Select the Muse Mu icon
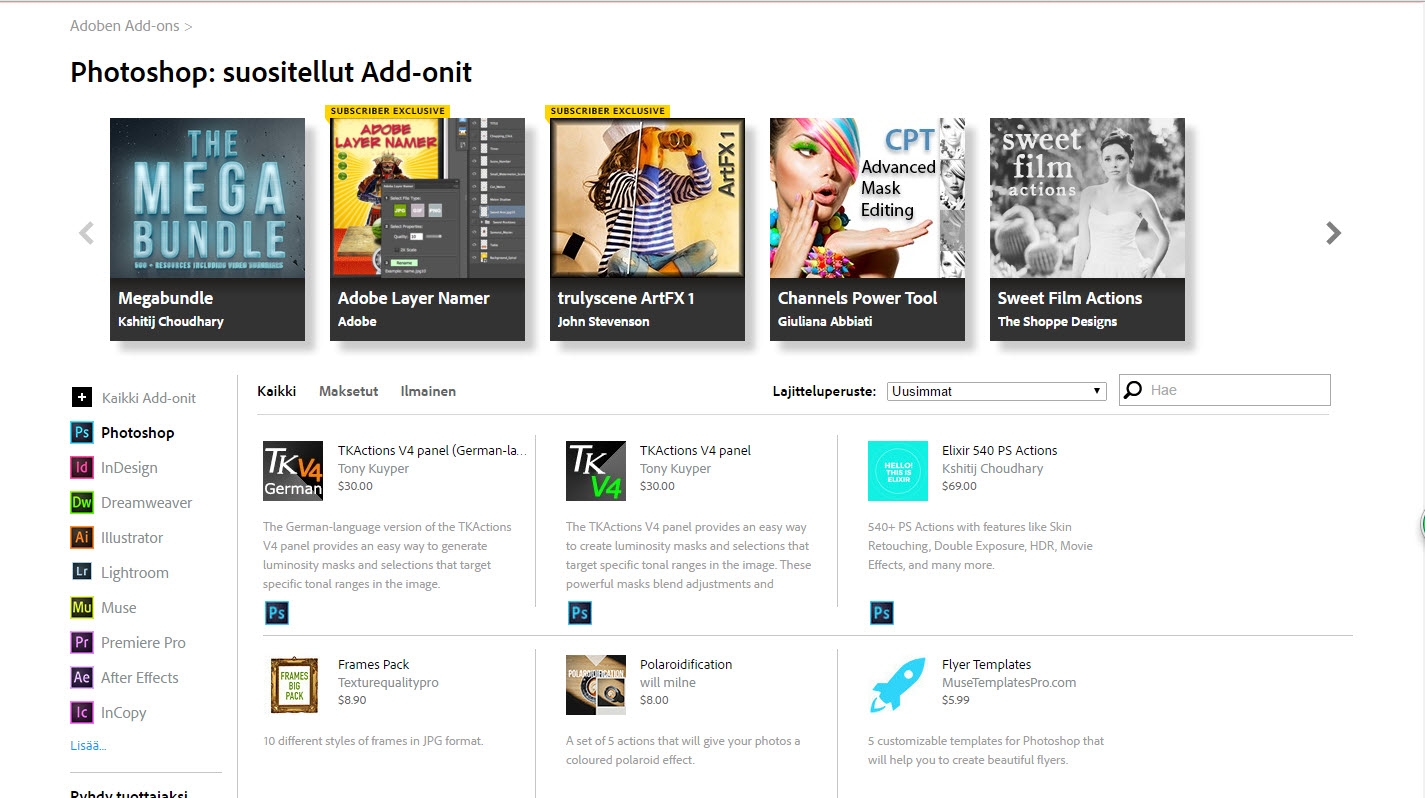Screen dimensions: 1425x798 [x=81, y=608]
